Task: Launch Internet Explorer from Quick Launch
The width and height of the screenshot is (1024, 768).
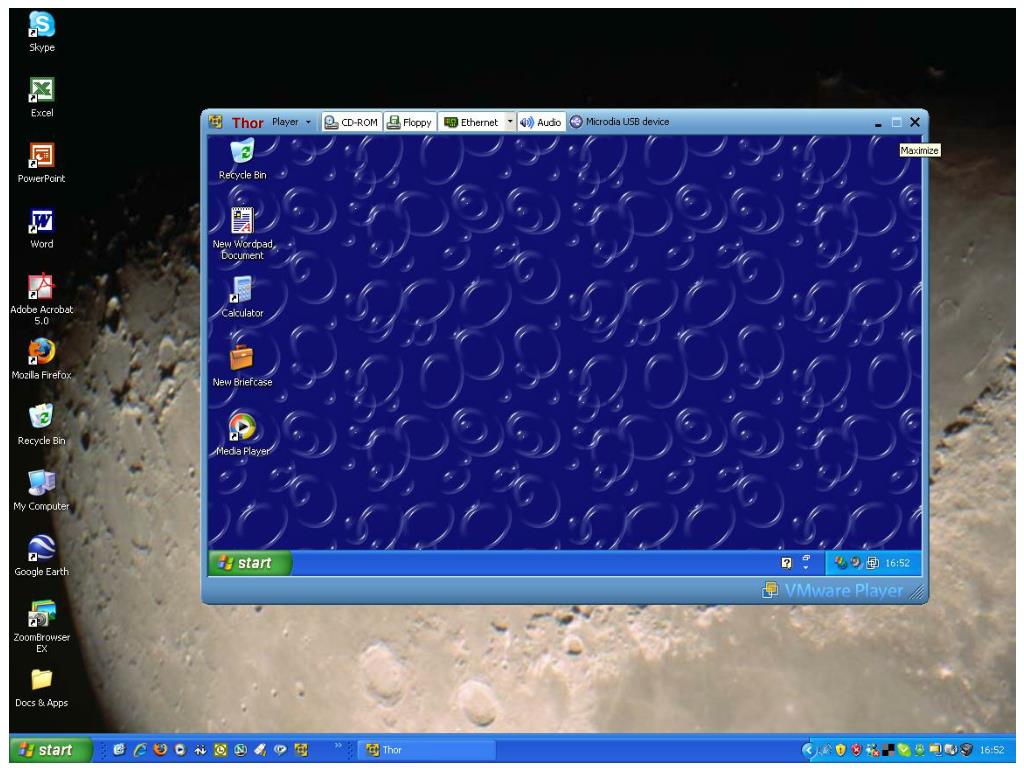Action: pyautogui.click(x=140, y=750)
